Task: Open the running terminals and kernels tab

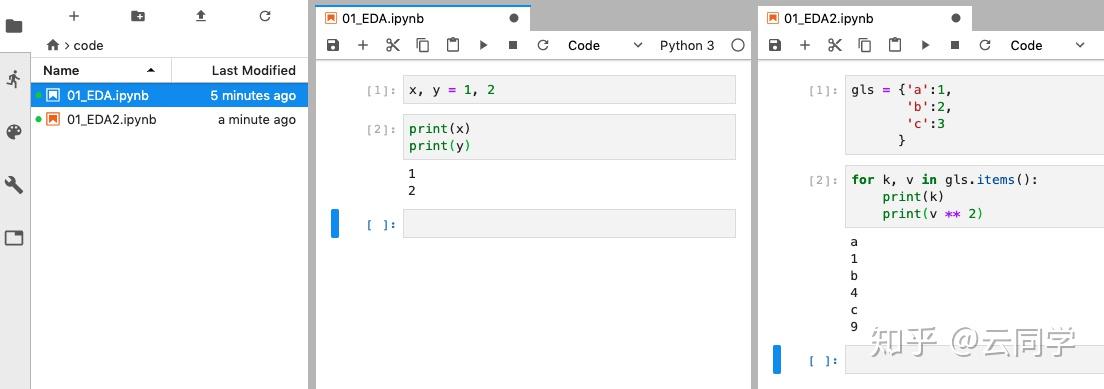Action: click(x=13, y=78)
